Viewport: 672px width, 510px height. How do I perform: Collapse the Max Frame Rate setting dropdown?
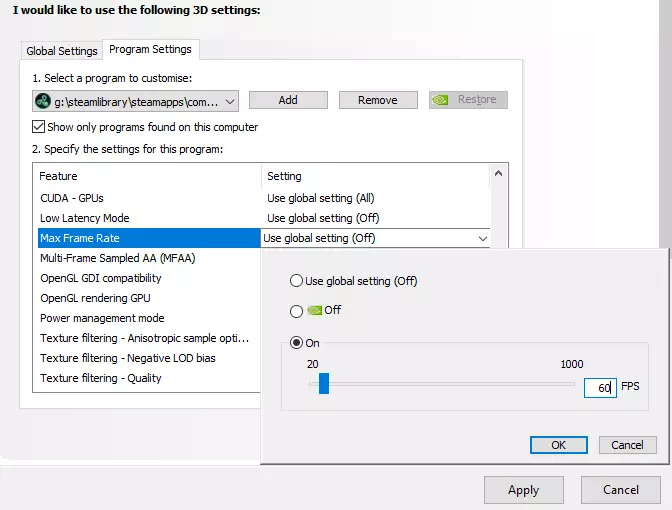(x=482, y=238)
